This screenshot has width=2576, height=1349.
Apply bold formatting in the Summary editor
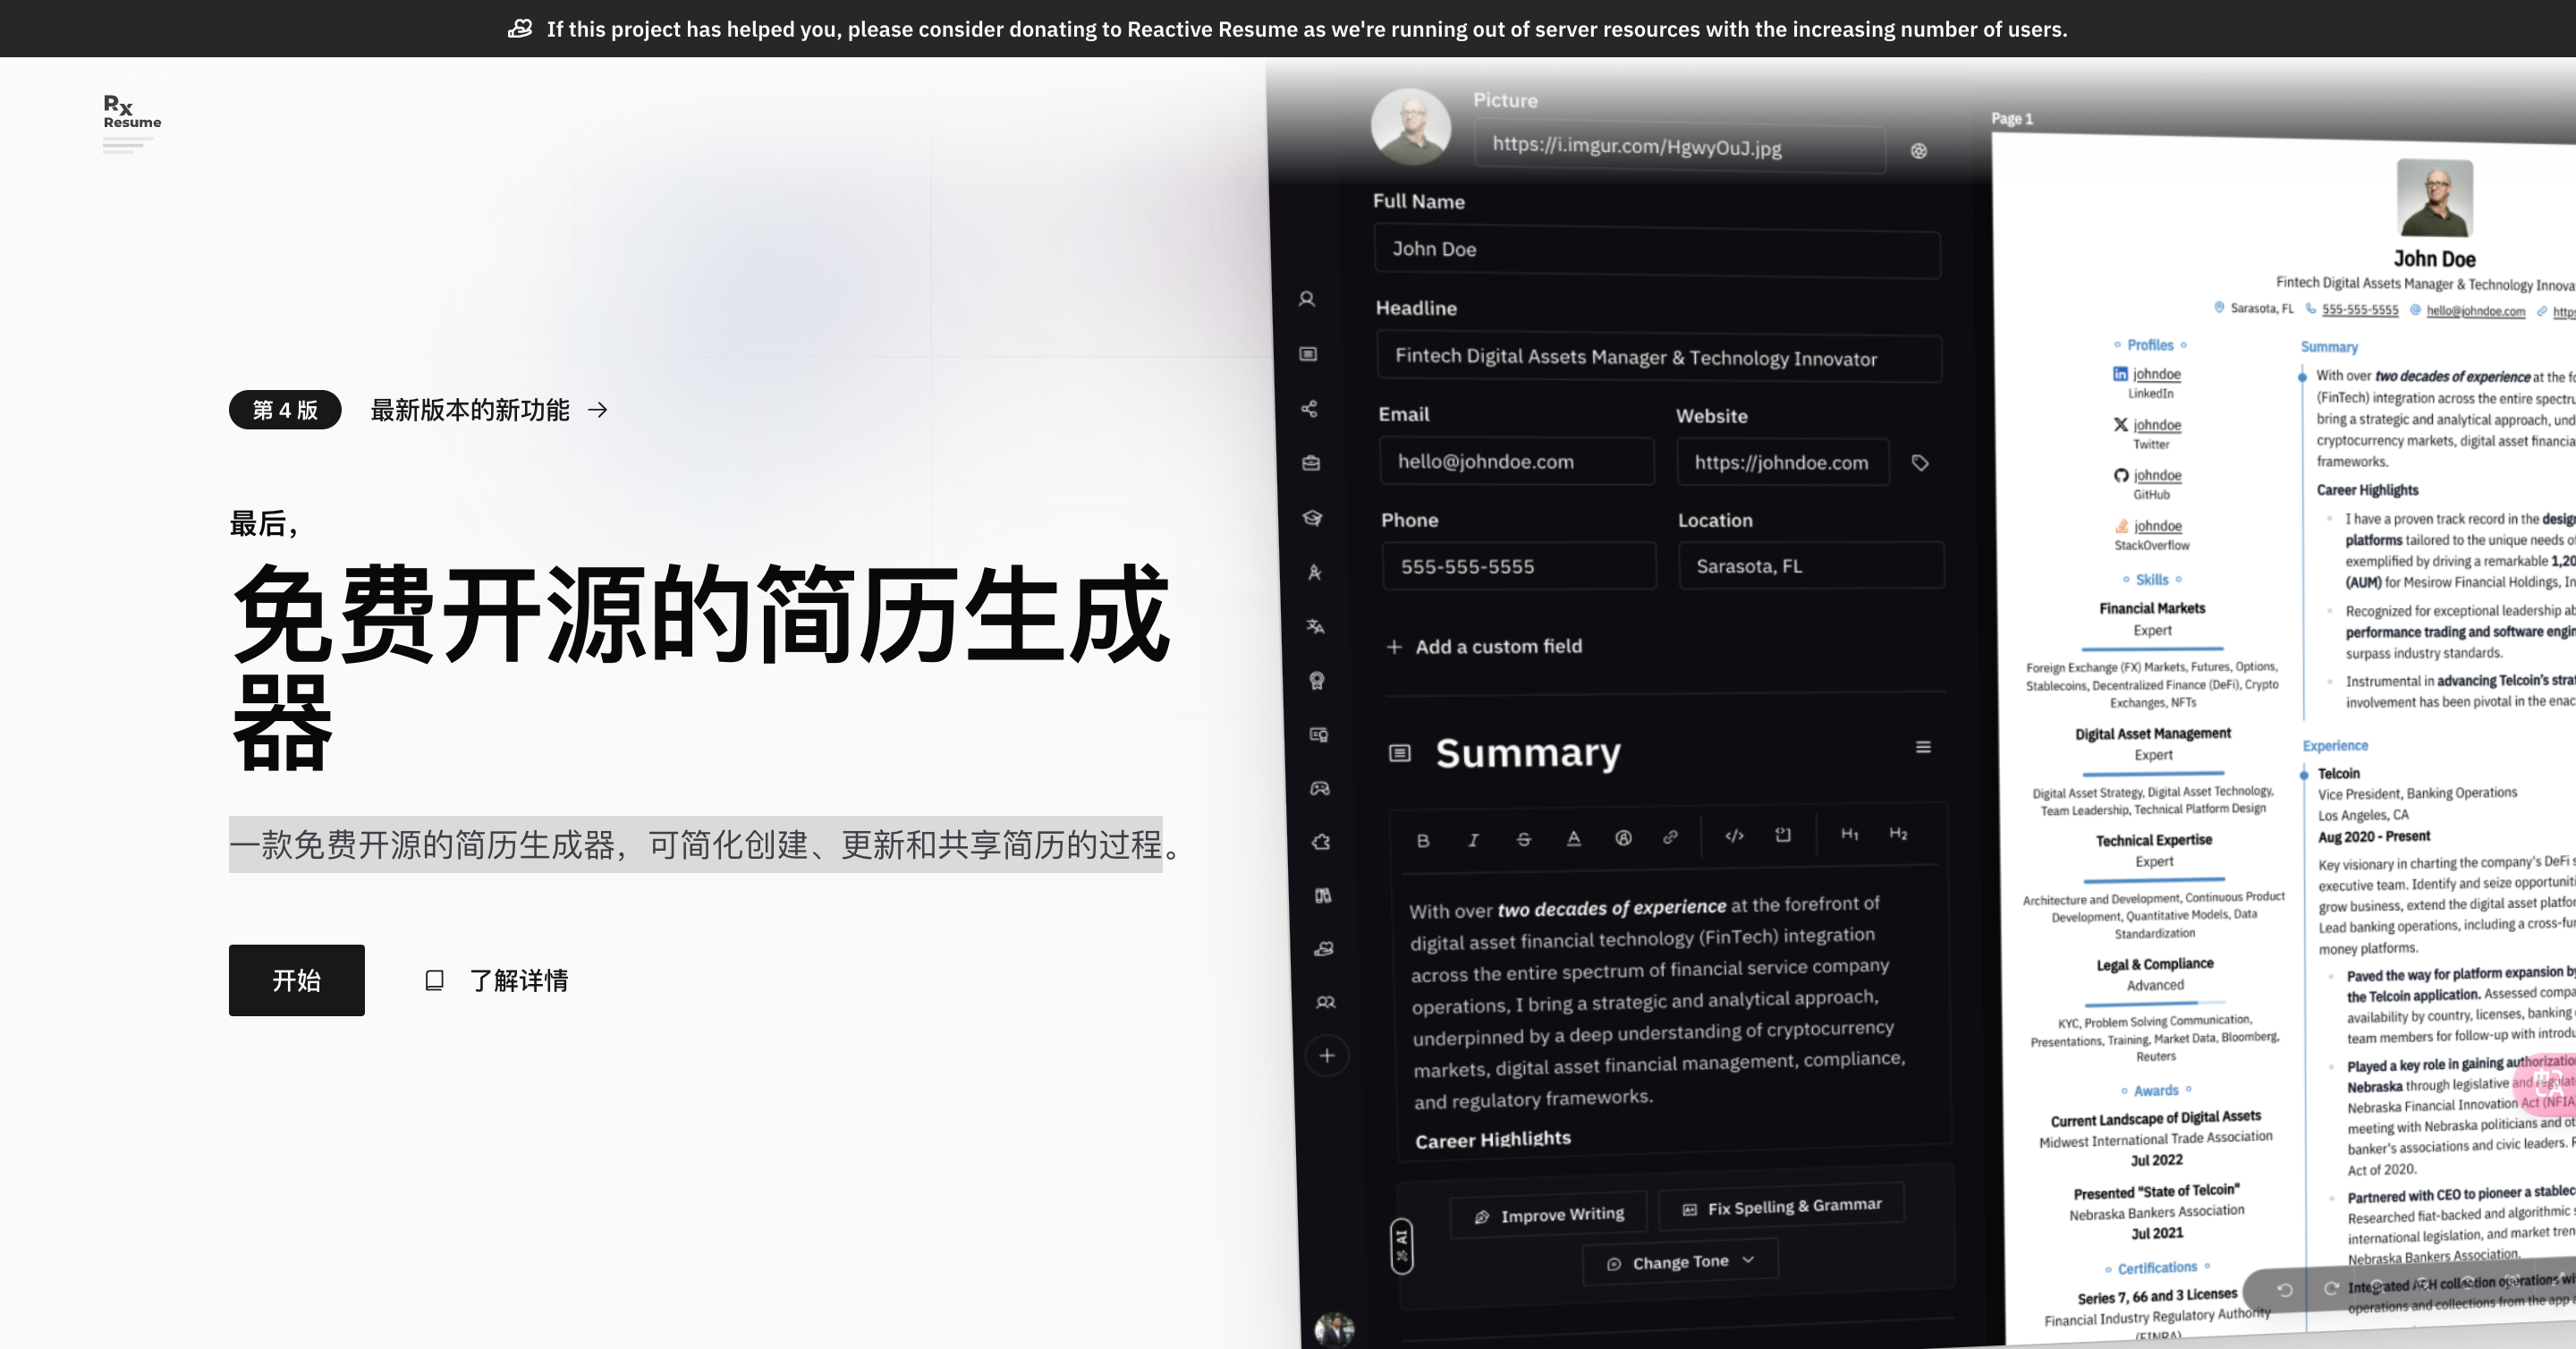tap(1424, 840)
